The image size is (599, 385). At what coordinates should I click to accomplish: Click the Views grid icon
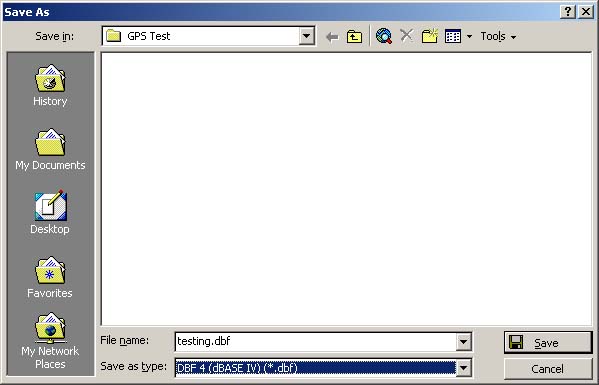point(453,36)
